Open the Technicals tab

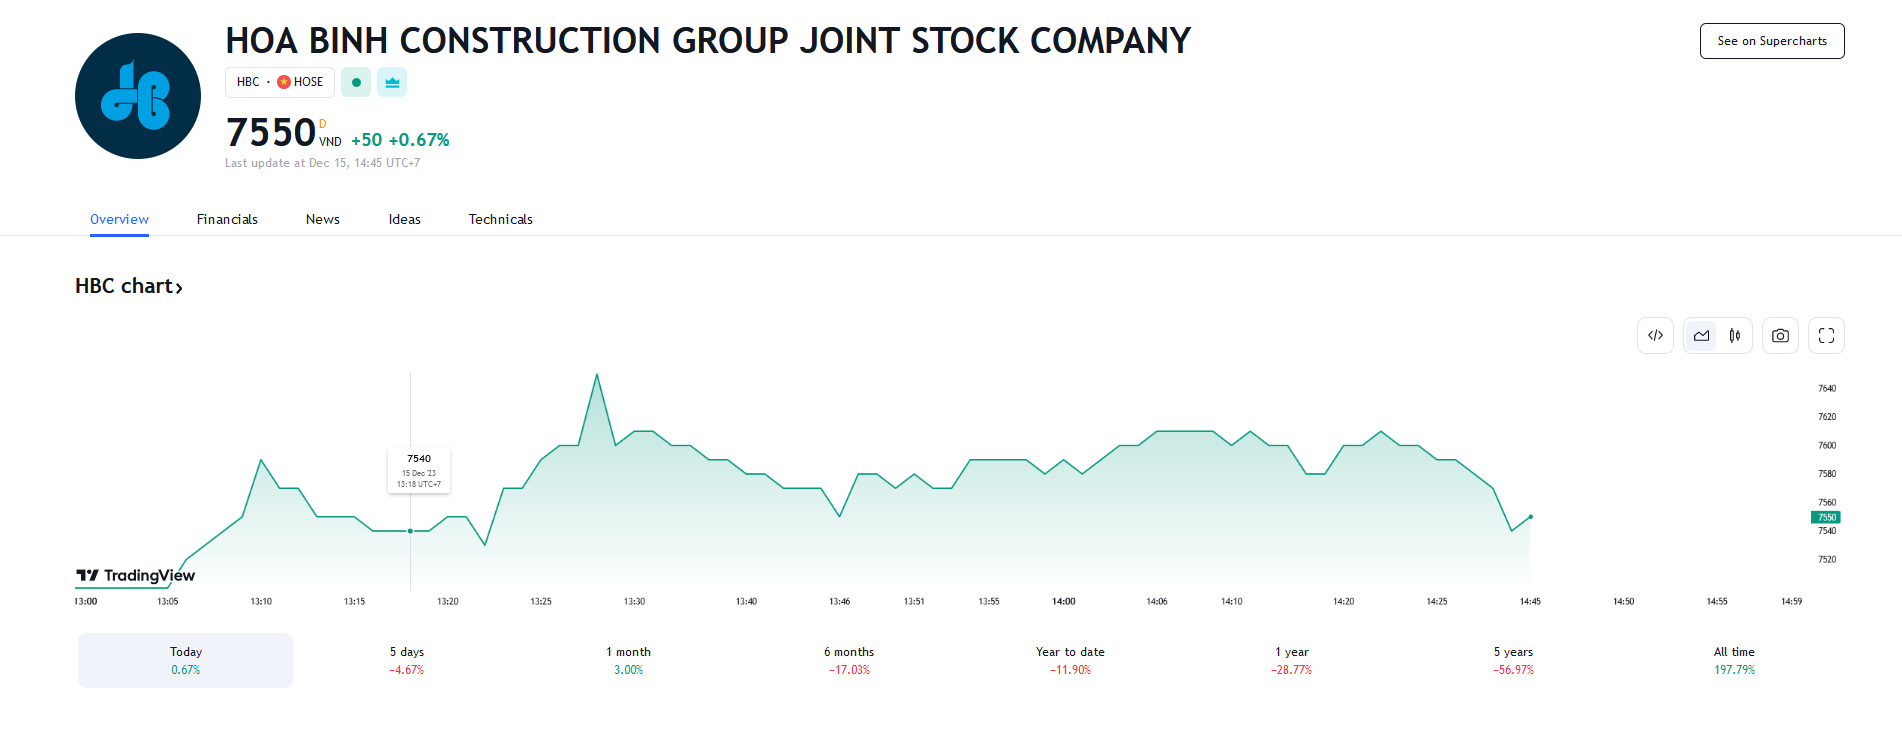(x=500, y=219)
